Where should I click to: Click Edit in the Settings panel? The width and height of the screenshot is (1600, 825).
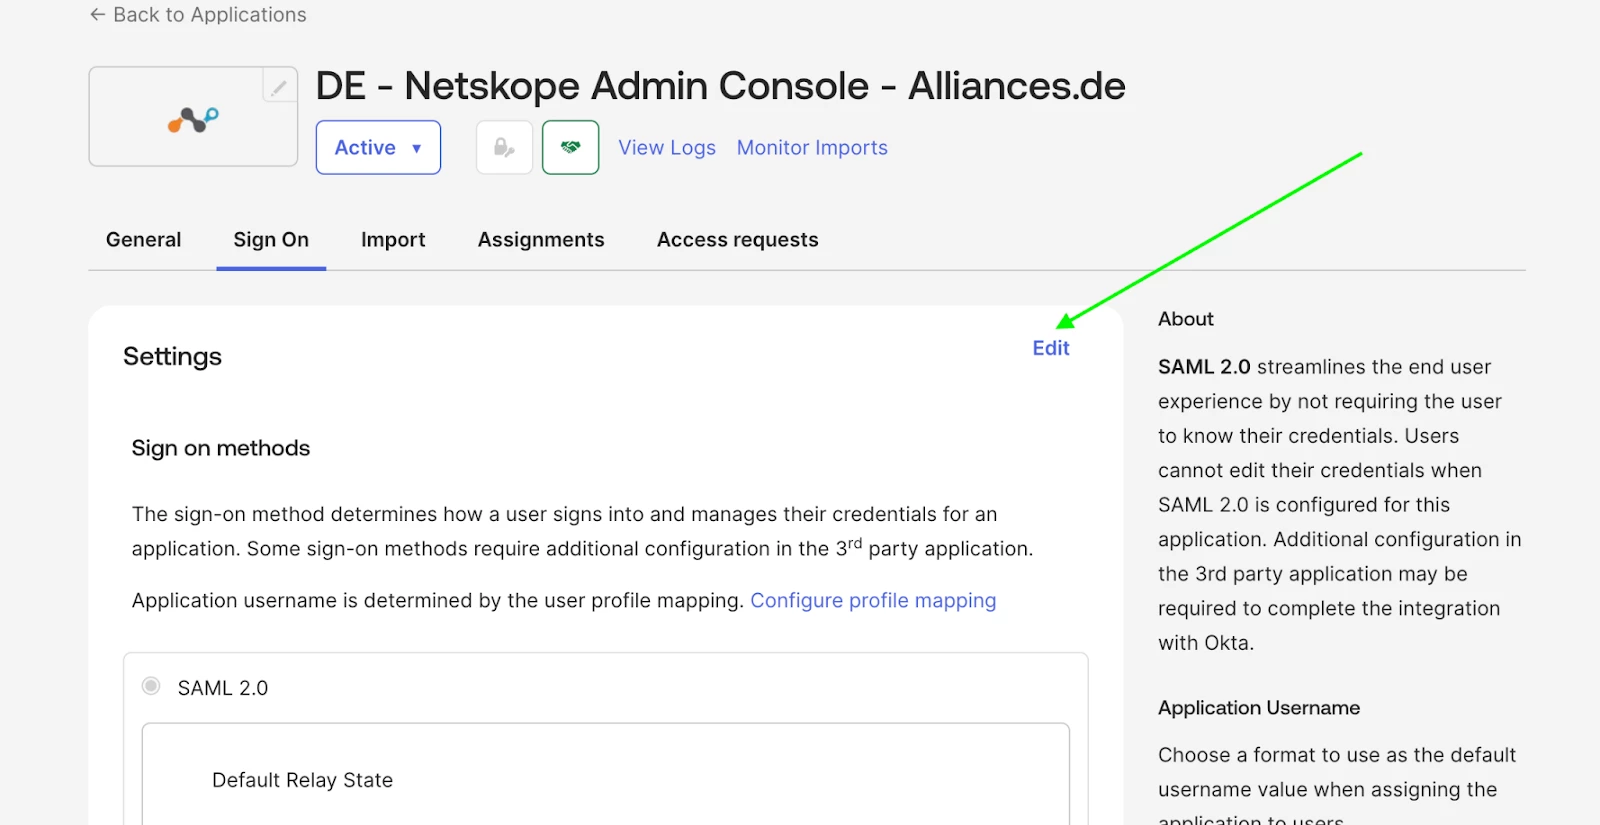click(x=1051, y=348)
